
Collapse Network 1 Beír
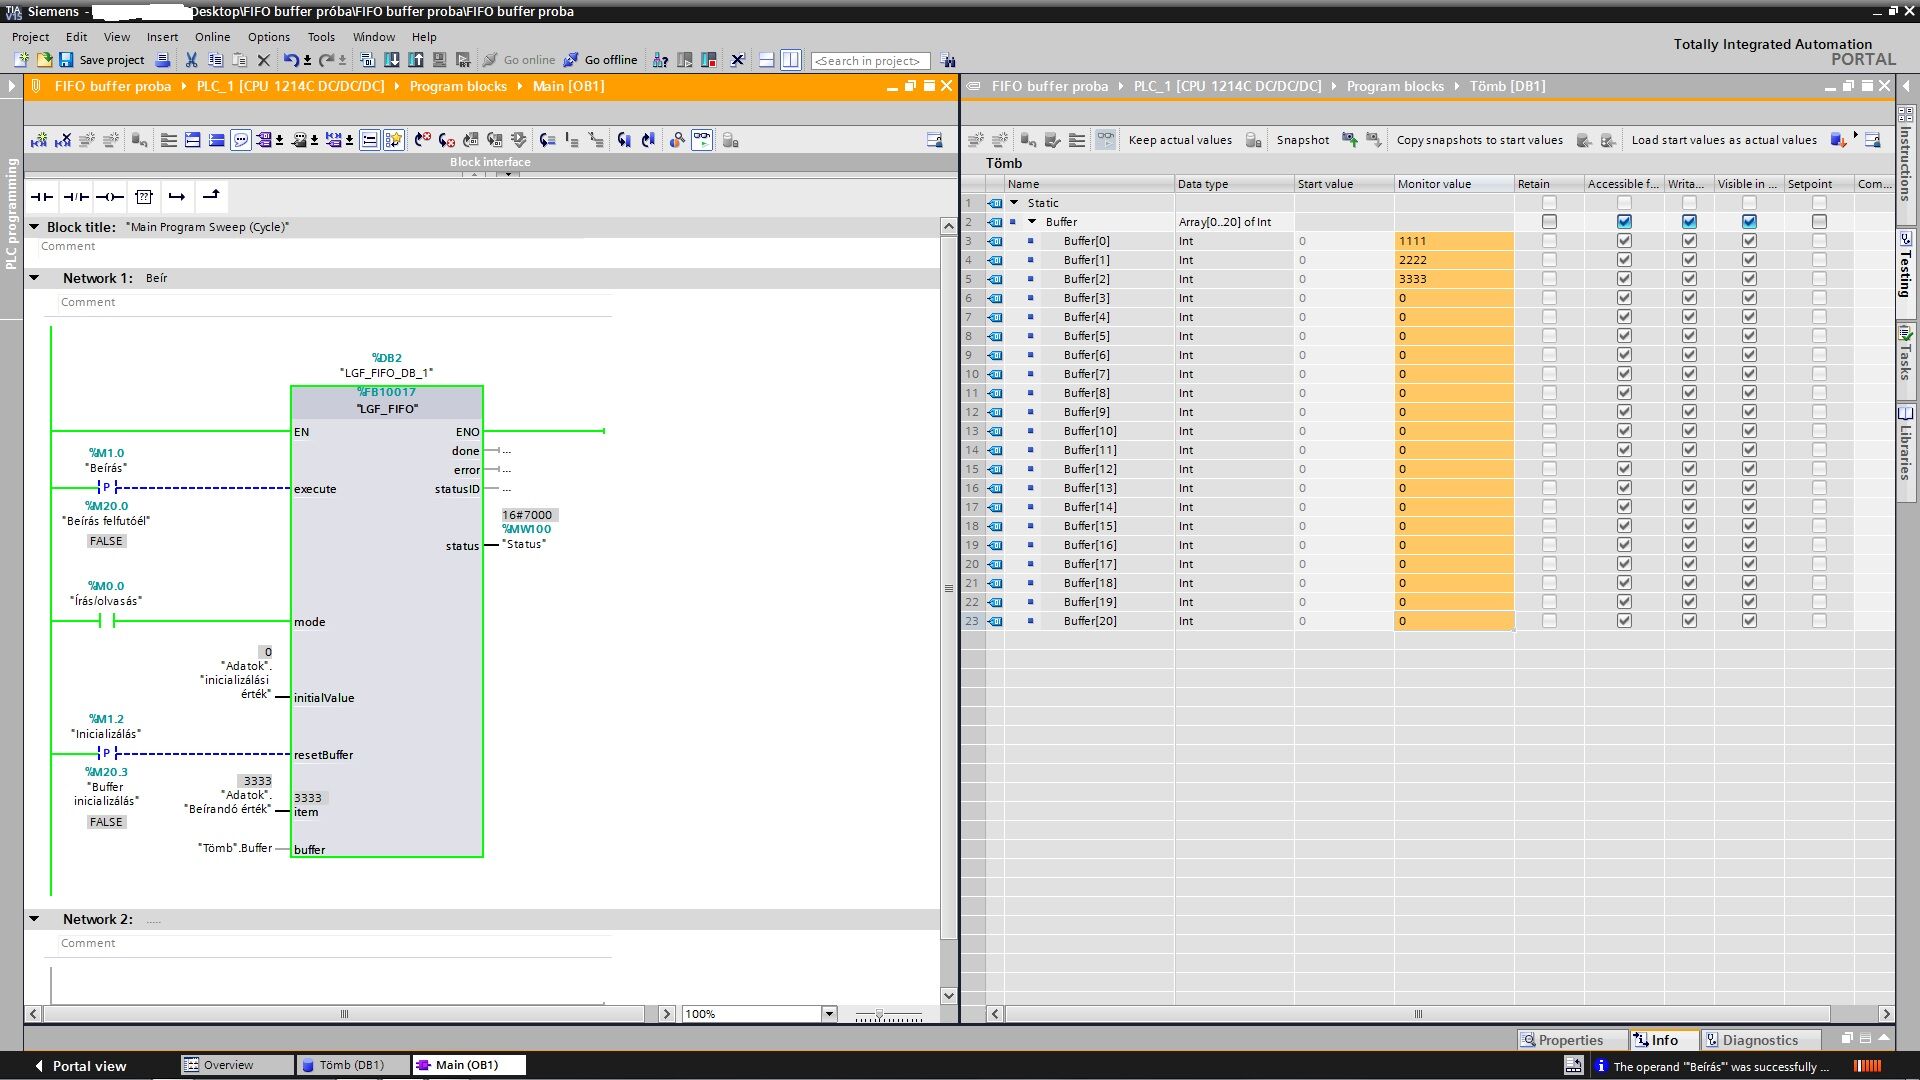(x=34, y=278)
